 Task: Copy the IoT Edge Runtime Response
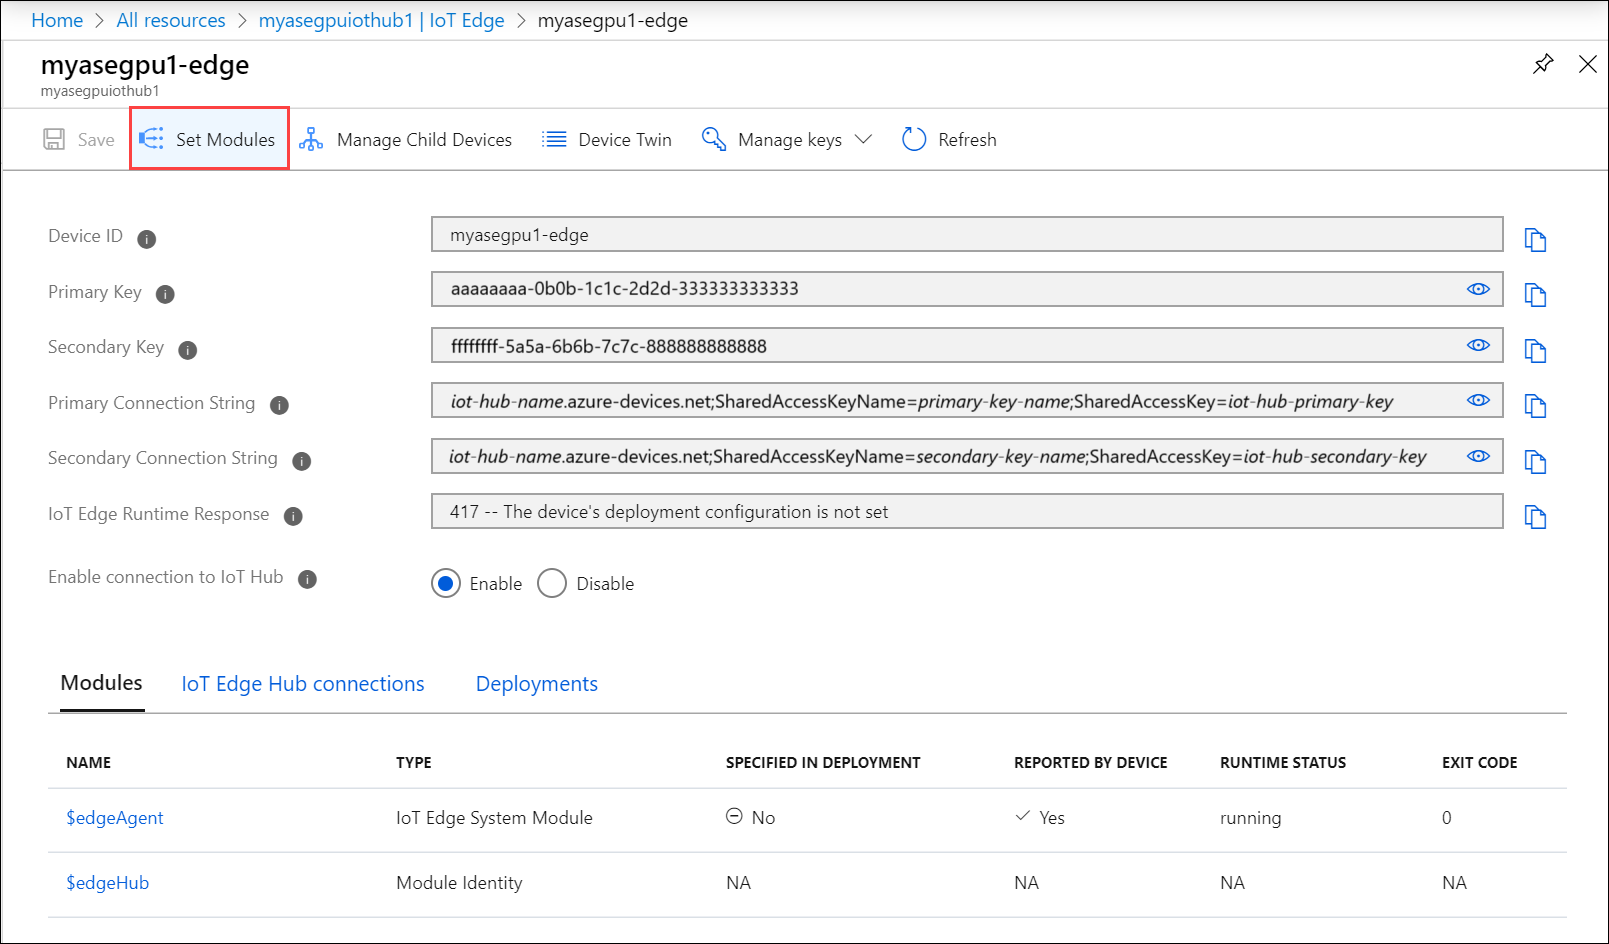click(1536, 516)
